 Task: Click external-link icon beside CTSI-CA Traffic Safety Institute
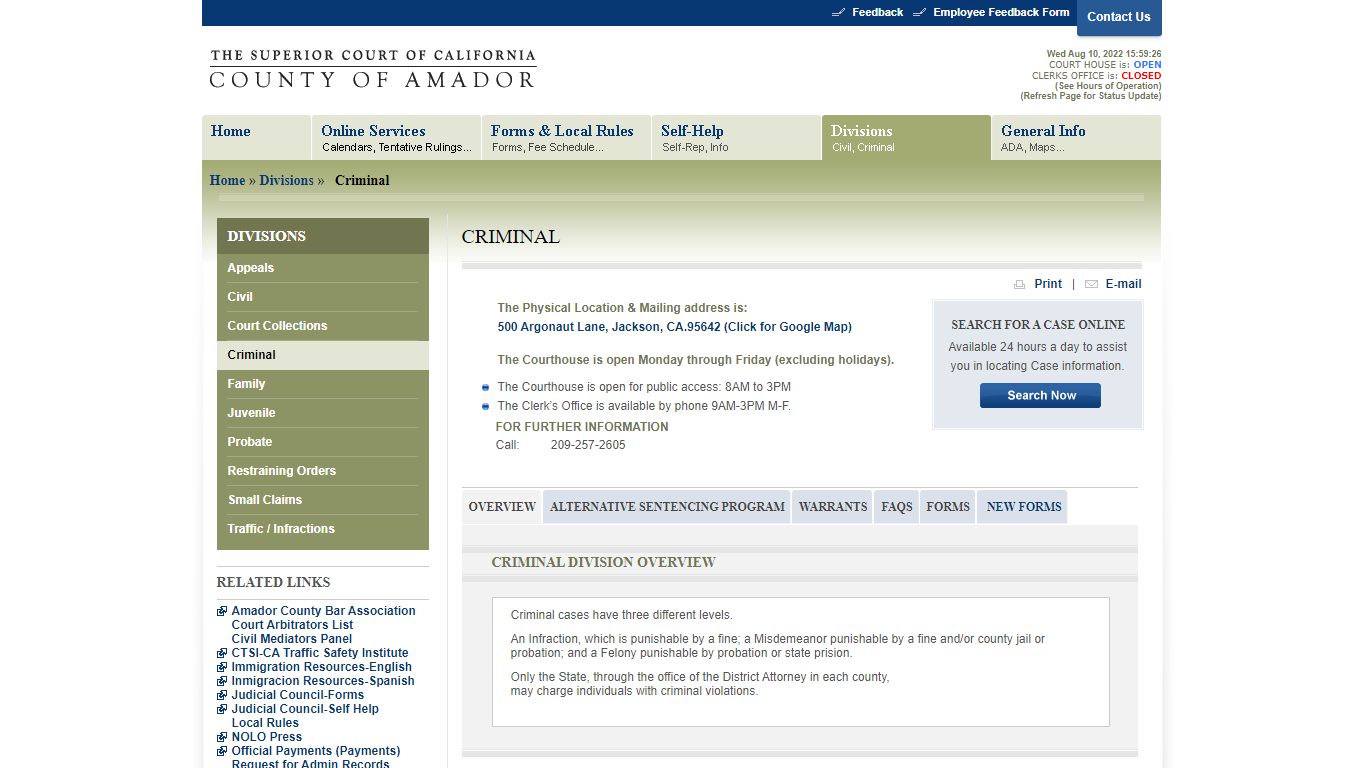[x=222, y=653]
